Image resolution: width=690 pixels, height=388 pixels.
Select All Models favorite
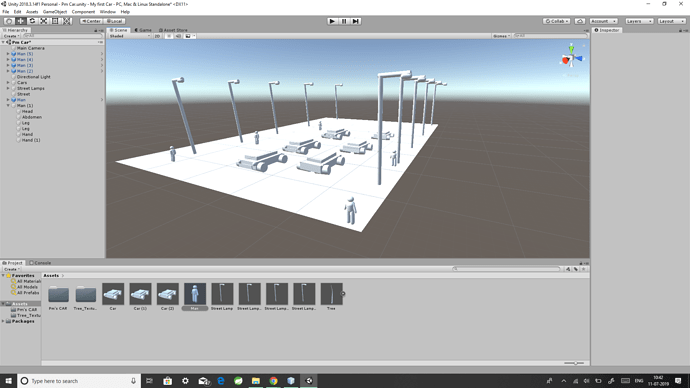tap(27, 287)
